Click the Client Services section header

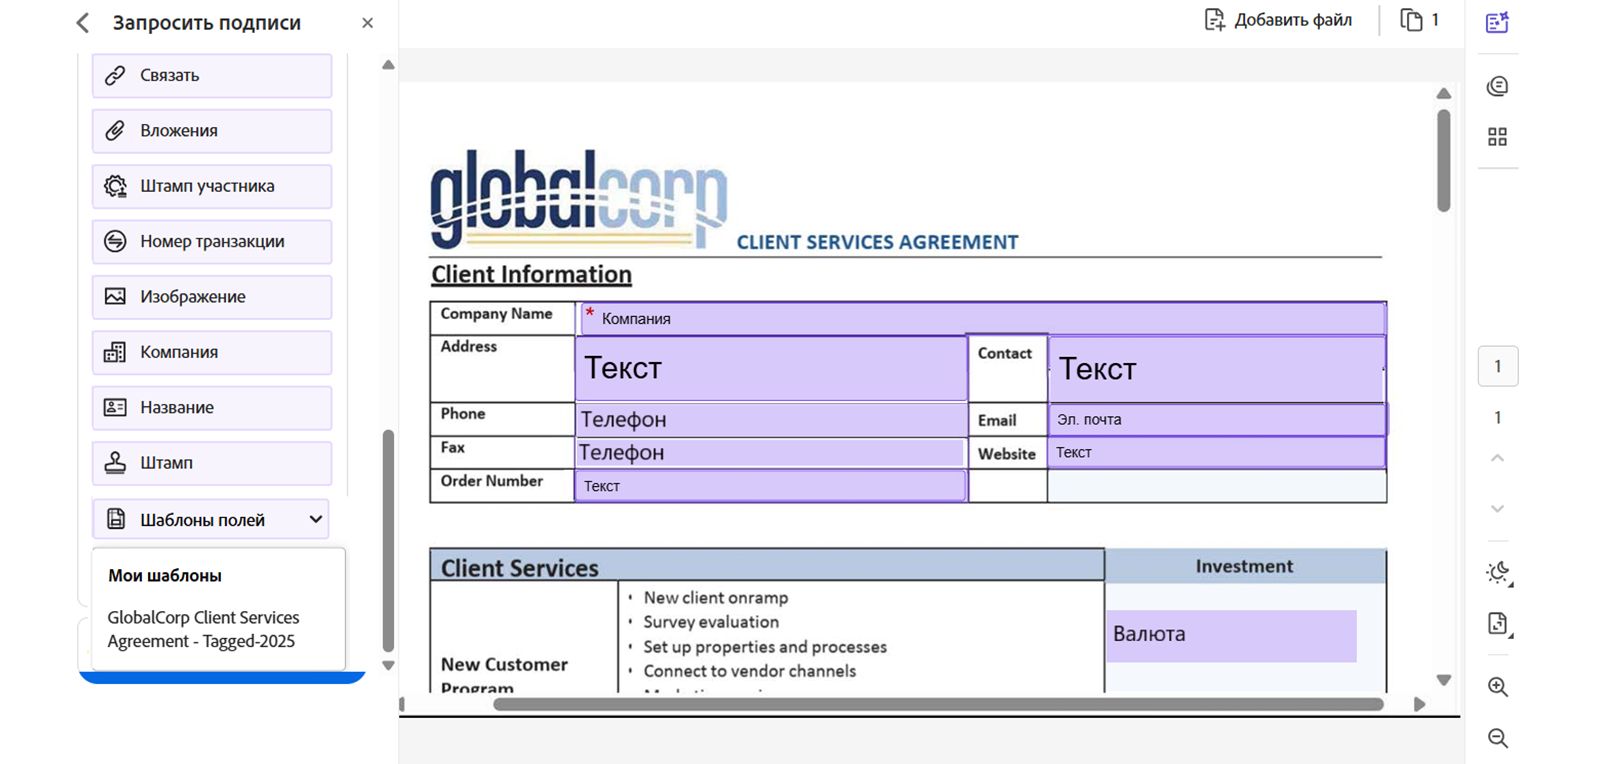(519, 569)
